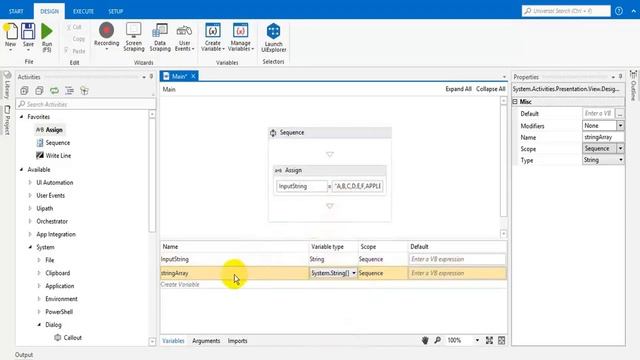640x360 pixels.
Task: Start the Recording wizard
Action: [107, 36]
